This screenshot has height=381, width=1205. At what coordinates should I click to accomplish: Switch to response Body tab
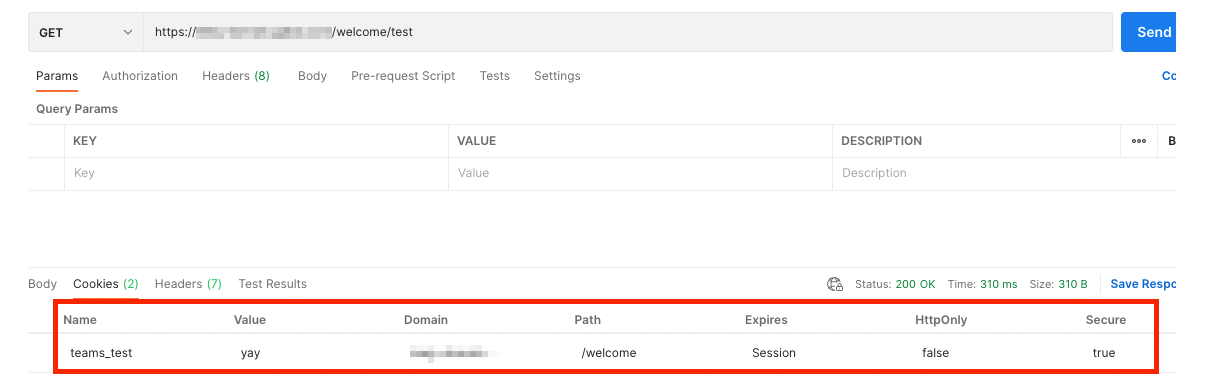point(42,284)
